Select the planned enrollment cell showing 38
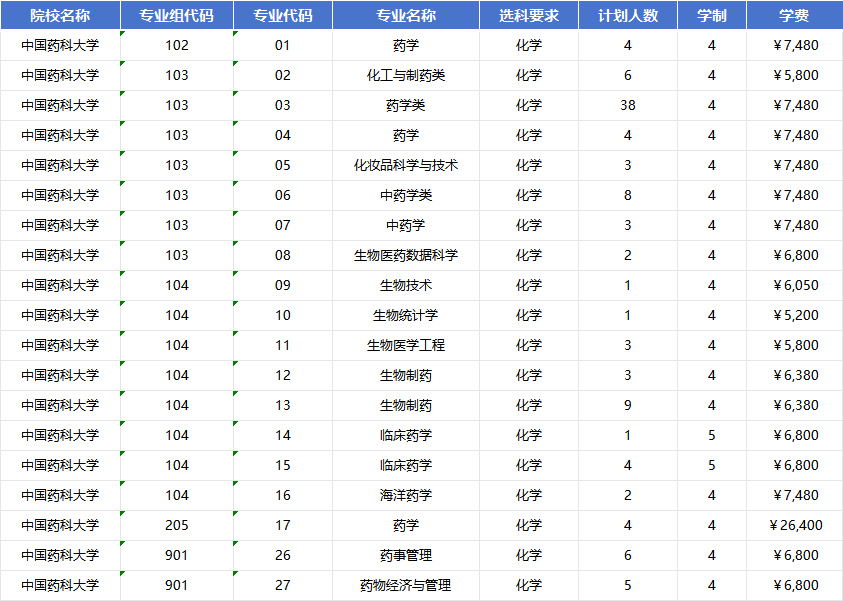Image resolution: width=843 pixels, height=601 pixels. [x=628, y=105]
